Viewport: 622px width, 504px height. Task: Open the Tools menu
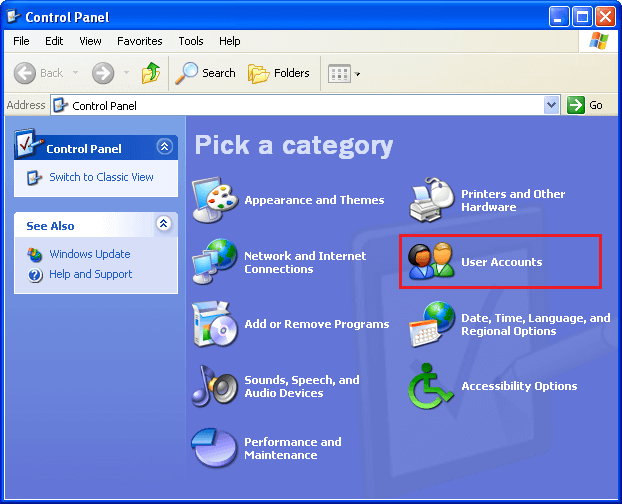[x=191, y=41]
